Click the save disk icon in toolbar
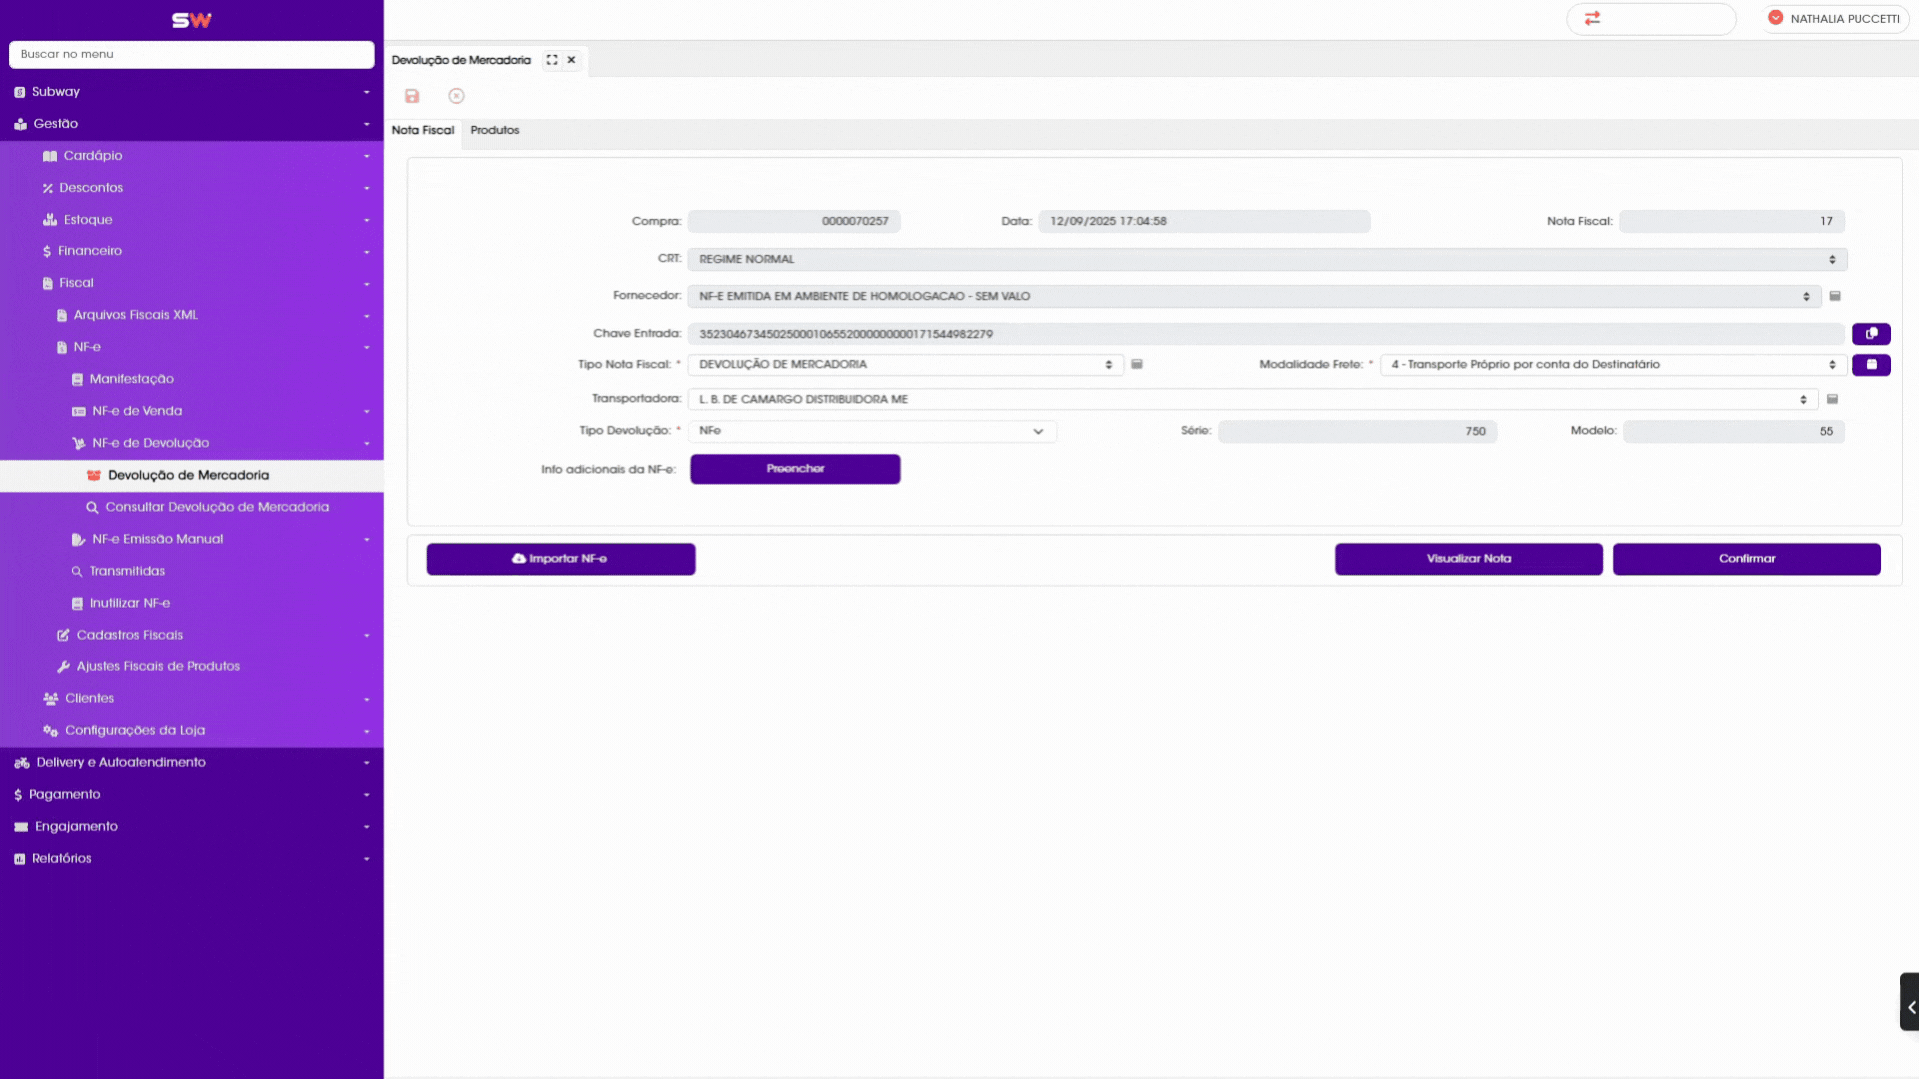The image size is (1919, 1079). (x=412, y=96)
